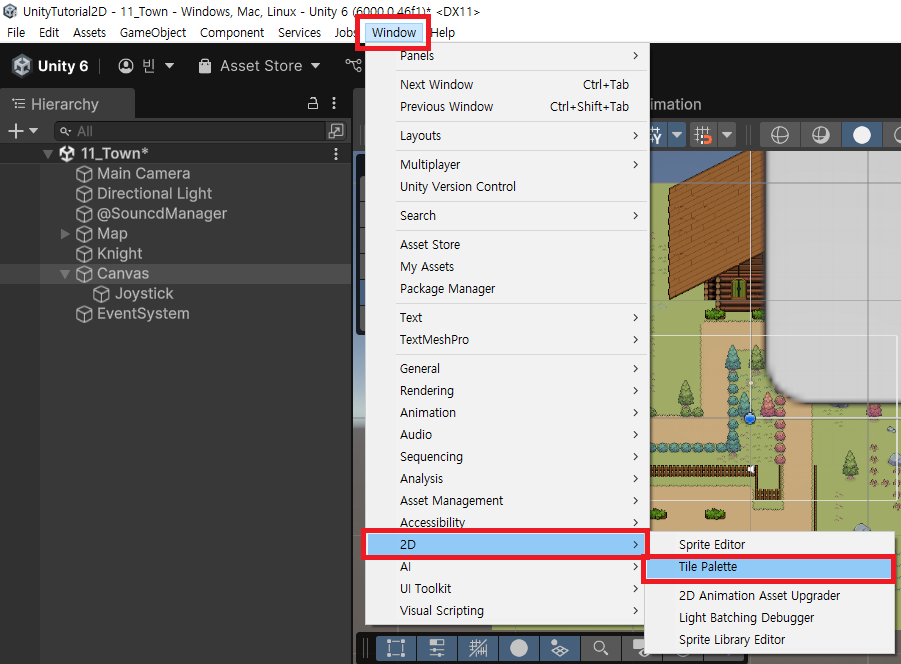Open Hierarchy panel three-dot options
The height and width of the screenshot is (664, 901).
pos(334,103)
